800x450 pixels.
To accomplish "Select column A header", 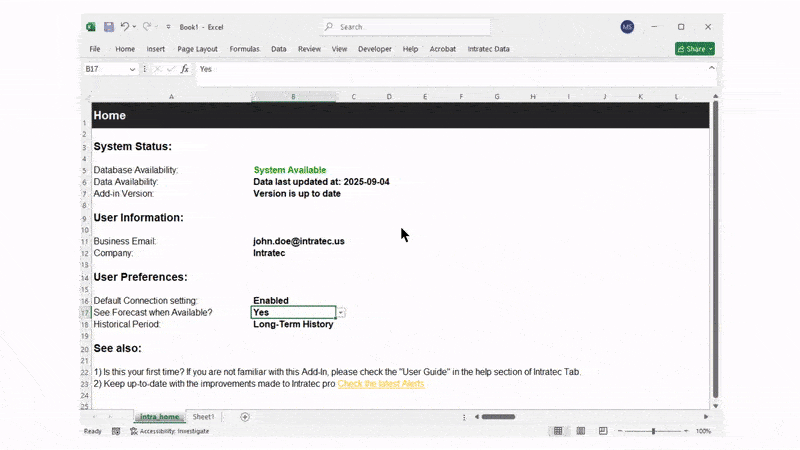I will coord(171,96).
